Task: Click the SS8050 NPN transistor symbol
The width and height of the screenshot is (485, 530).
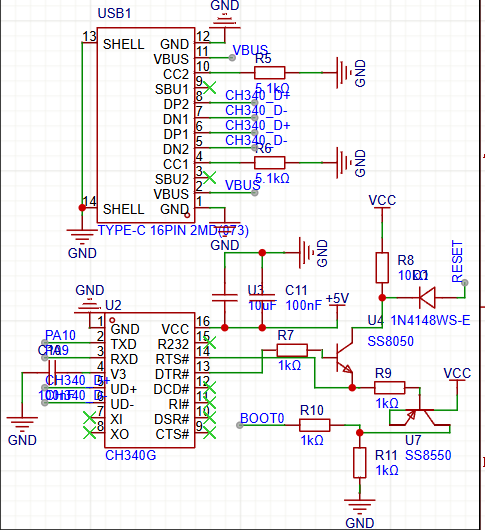Action: [x=345, y=358]
